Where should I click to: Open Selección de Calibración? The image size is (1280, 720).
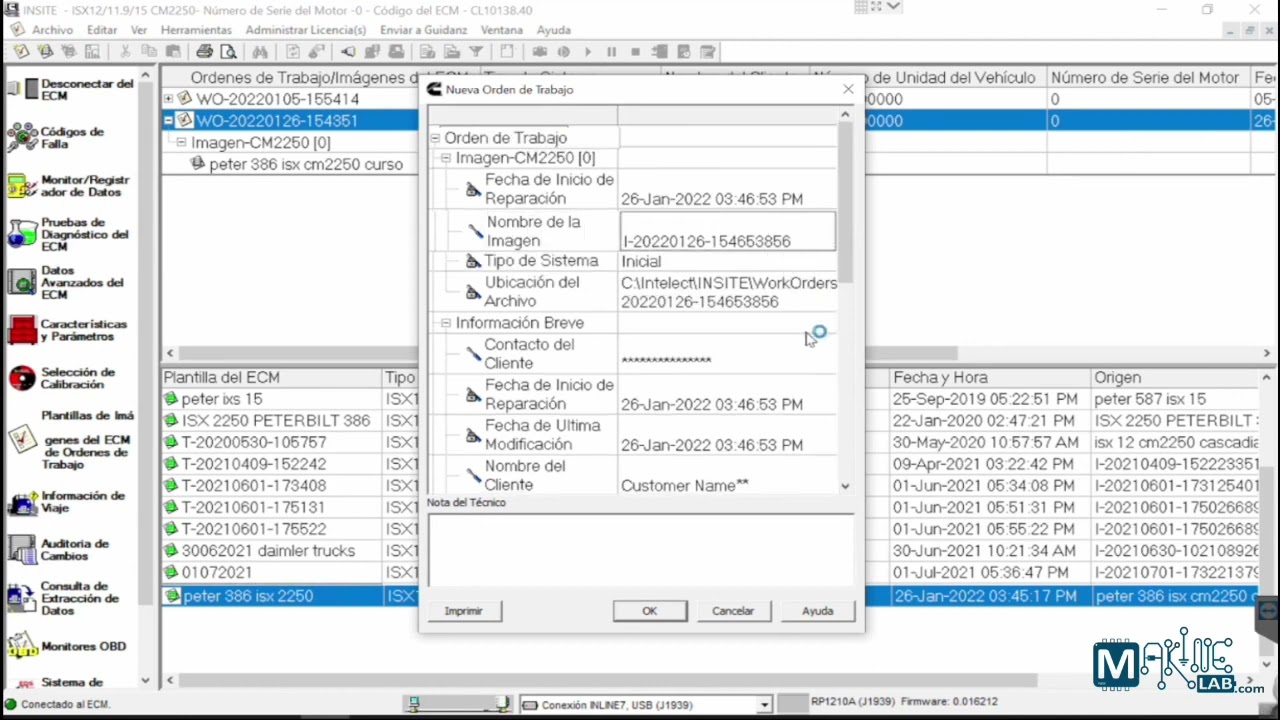(62, 378)
